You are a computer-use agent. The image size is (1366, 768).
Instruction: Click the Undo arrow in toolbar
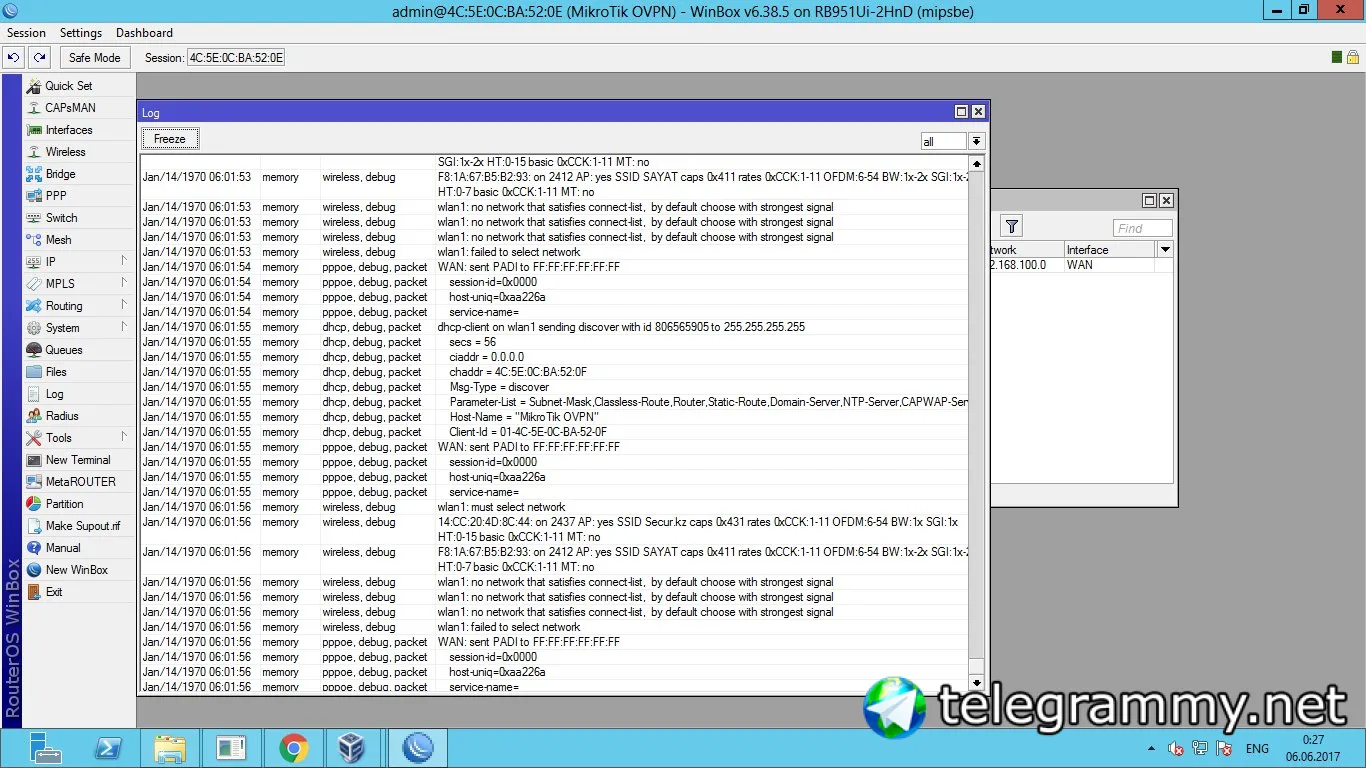[x=14, y=58]
